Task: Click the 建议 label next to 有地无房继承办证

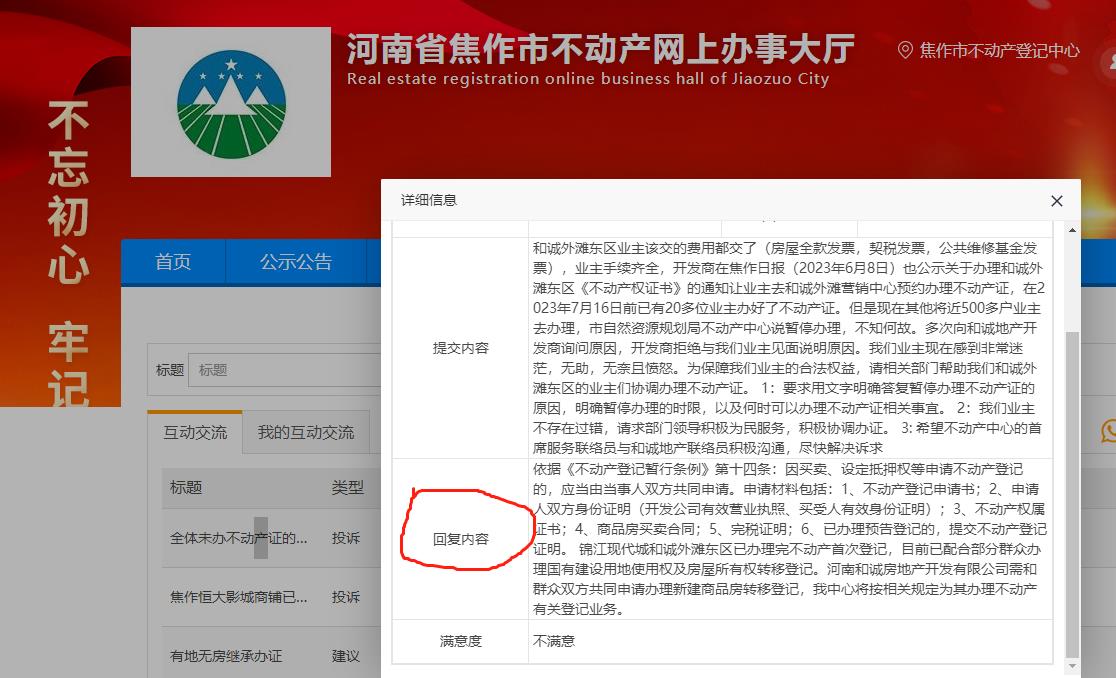Action: click(x=345, y=655)
